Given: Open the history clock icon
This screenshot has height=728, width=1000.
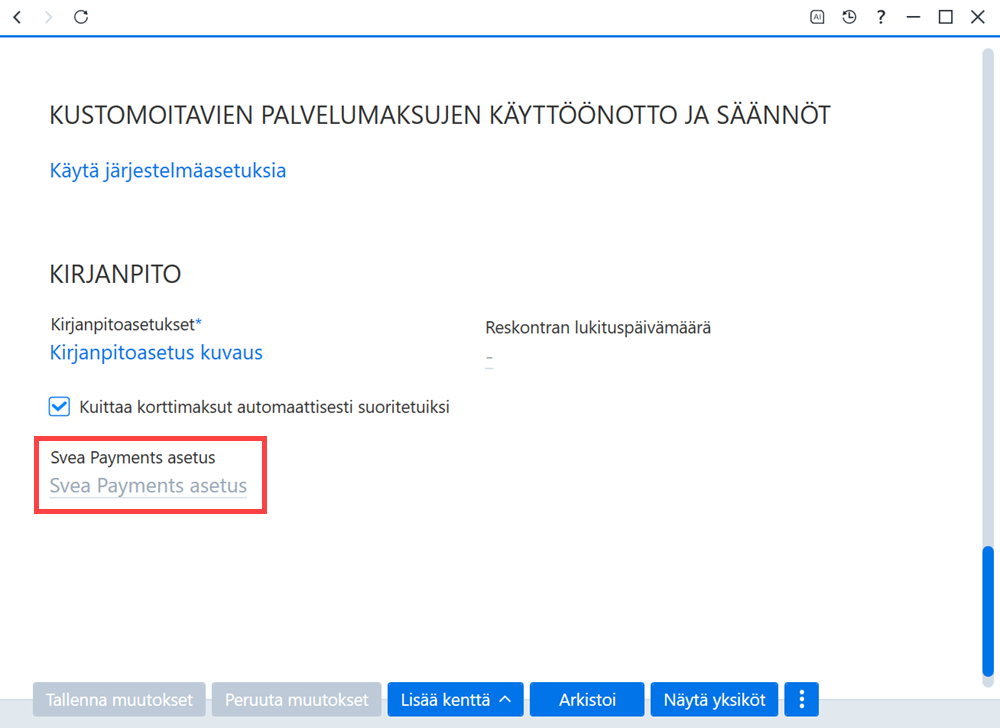Looking at the screenshot, I should (849, 17).
